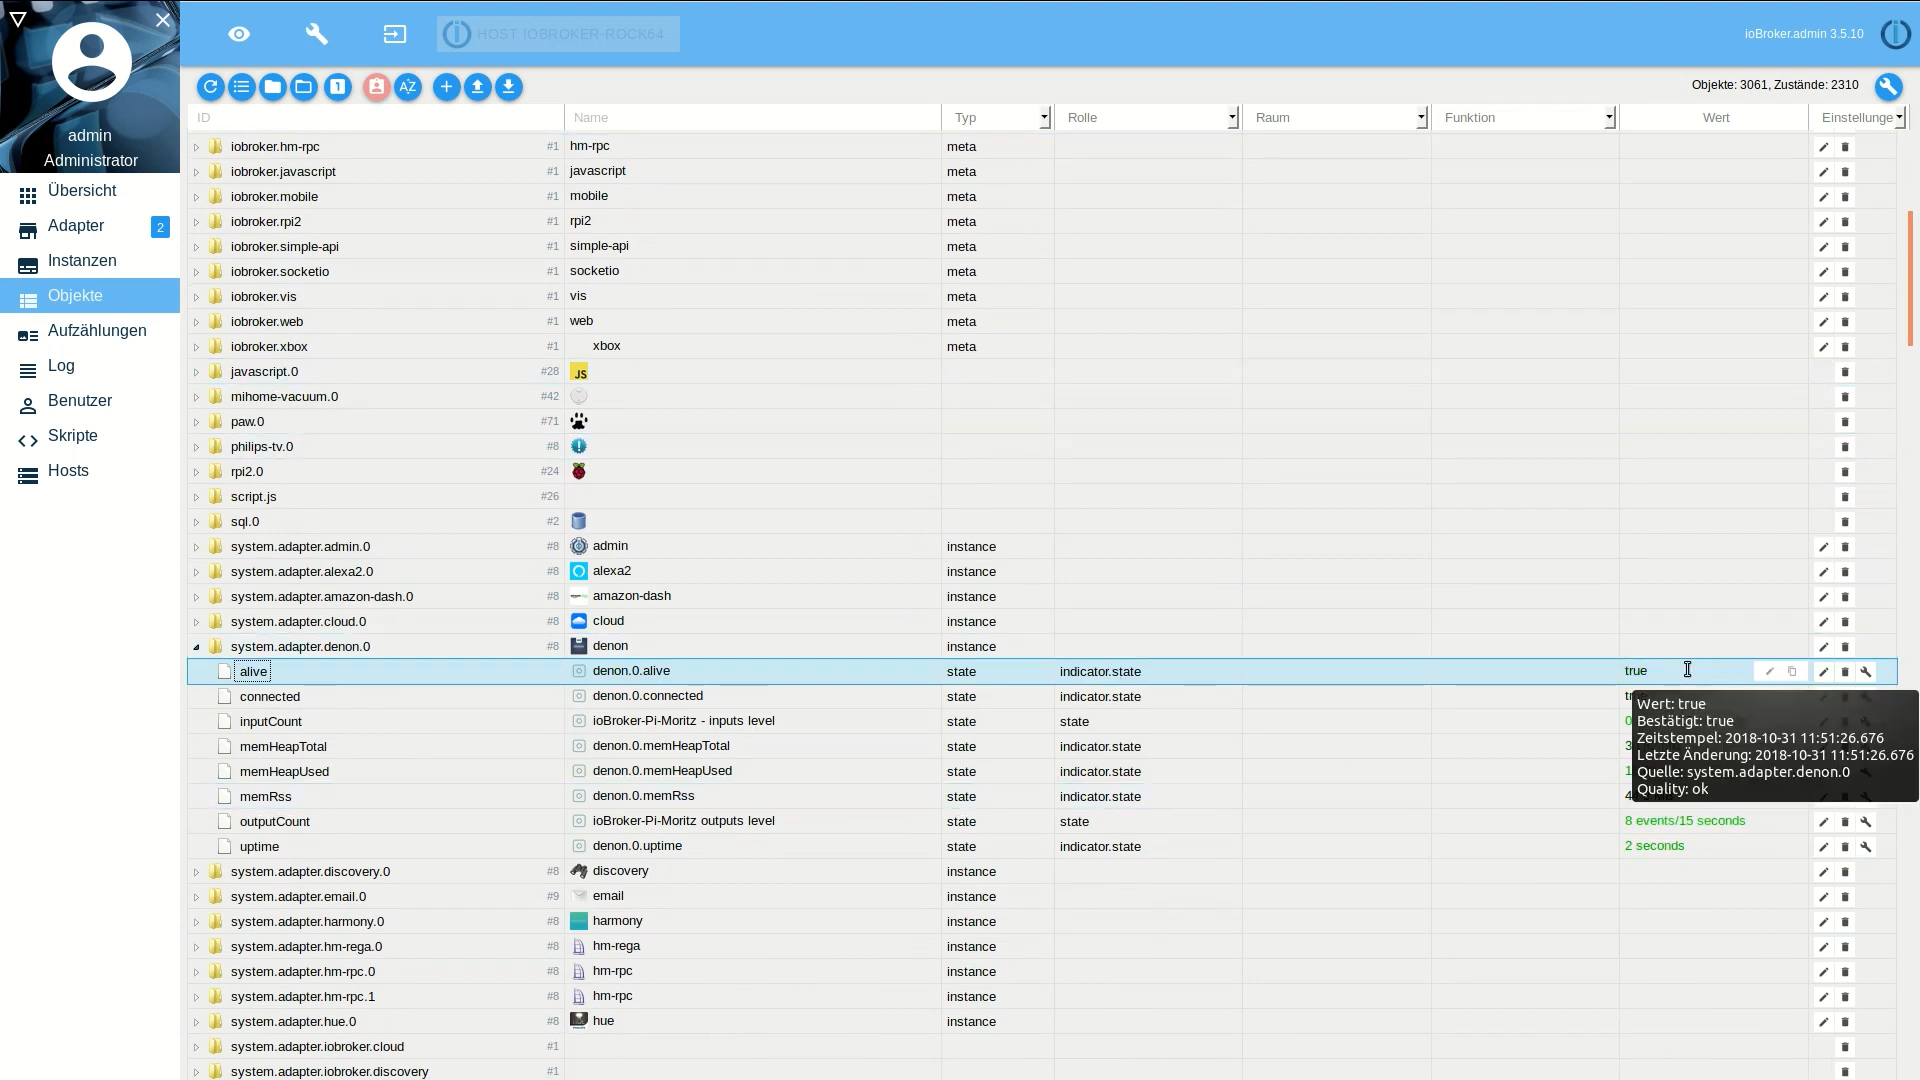Open Log in sidebar

(x=90, y=366)
